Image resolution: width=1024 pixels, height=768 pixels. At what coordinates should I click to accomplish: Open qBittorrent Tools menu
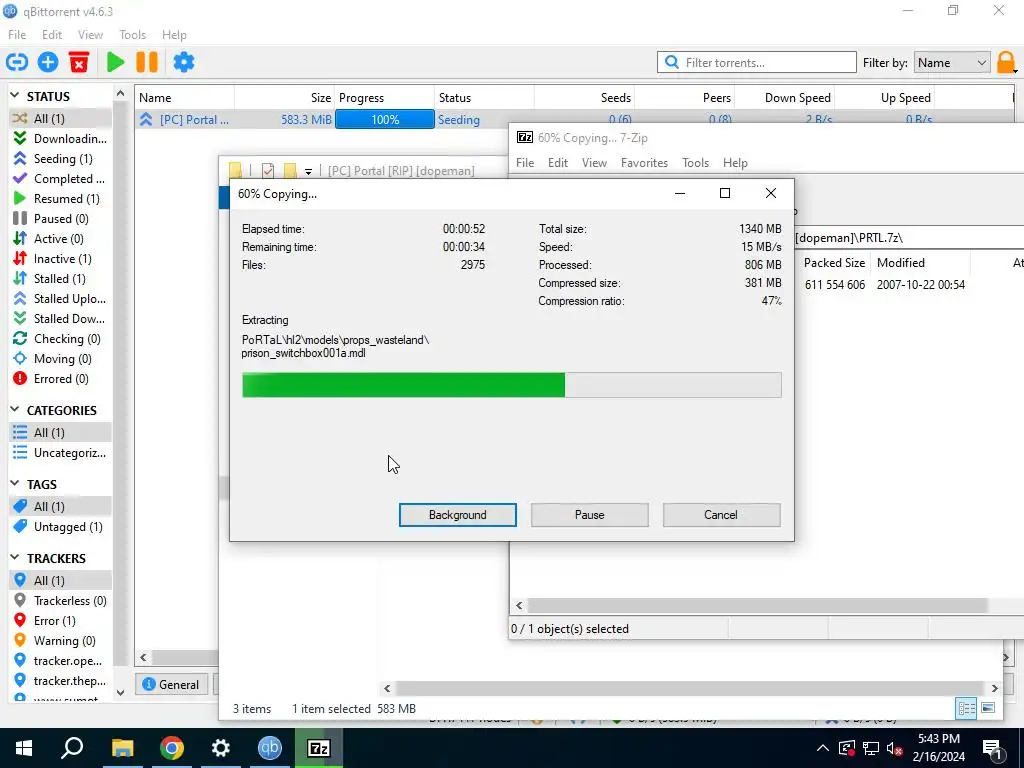pyautogui.click(x=133, y=35)
